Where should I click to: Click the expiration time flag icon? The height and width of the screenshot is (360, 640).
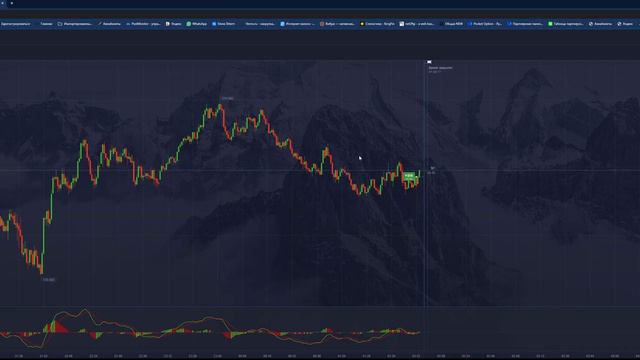(x=429, y=62)
